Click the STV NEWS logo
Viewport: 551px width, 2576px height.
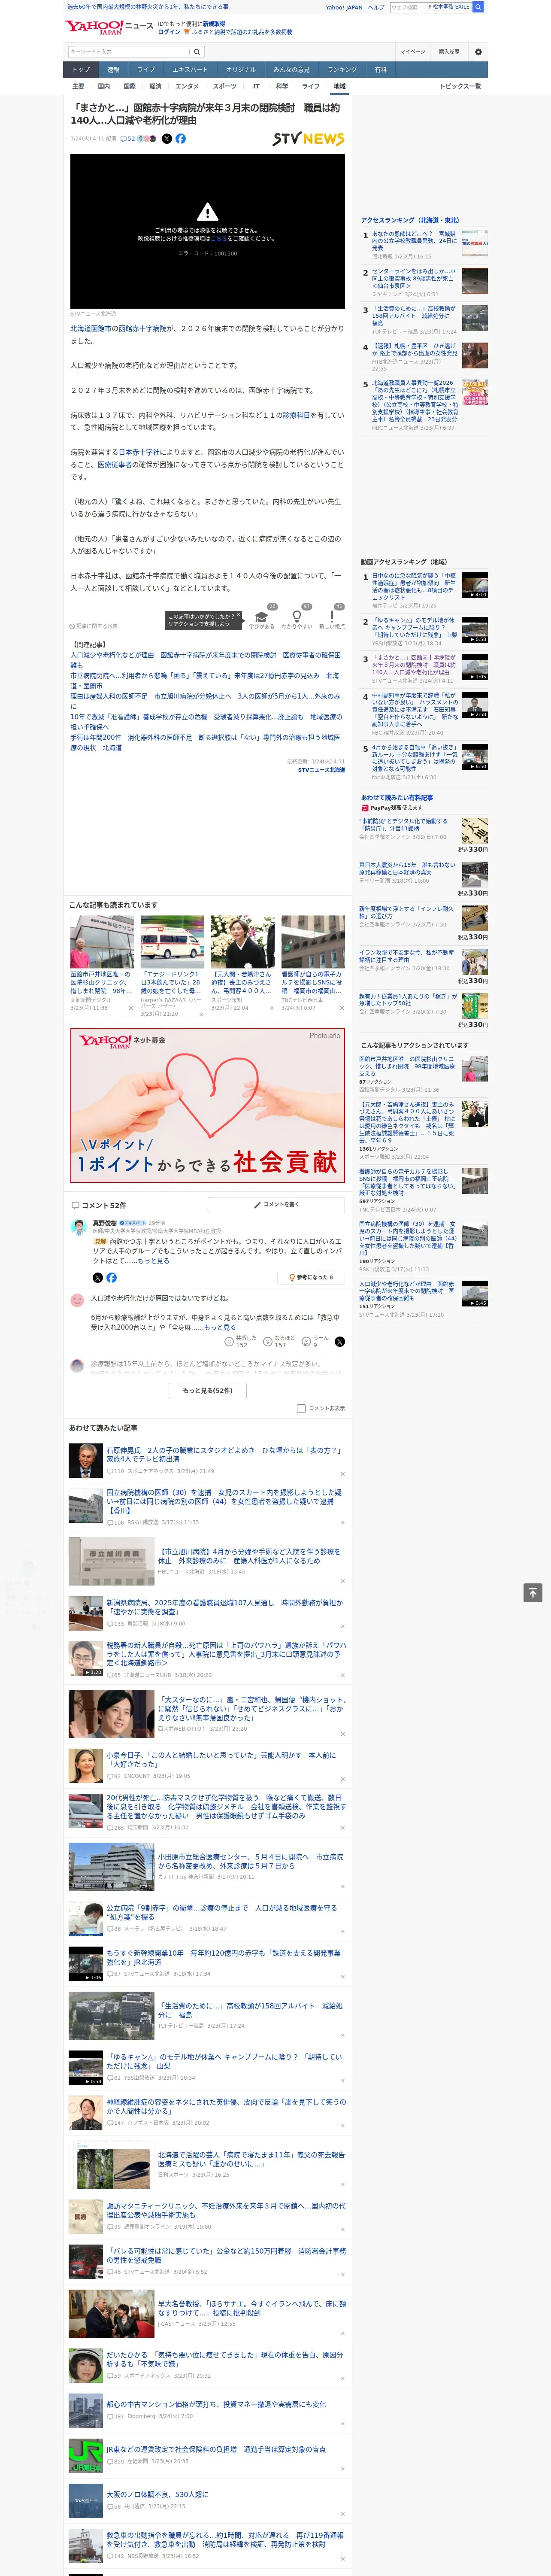pyautogui.click(x=308, y=139)
